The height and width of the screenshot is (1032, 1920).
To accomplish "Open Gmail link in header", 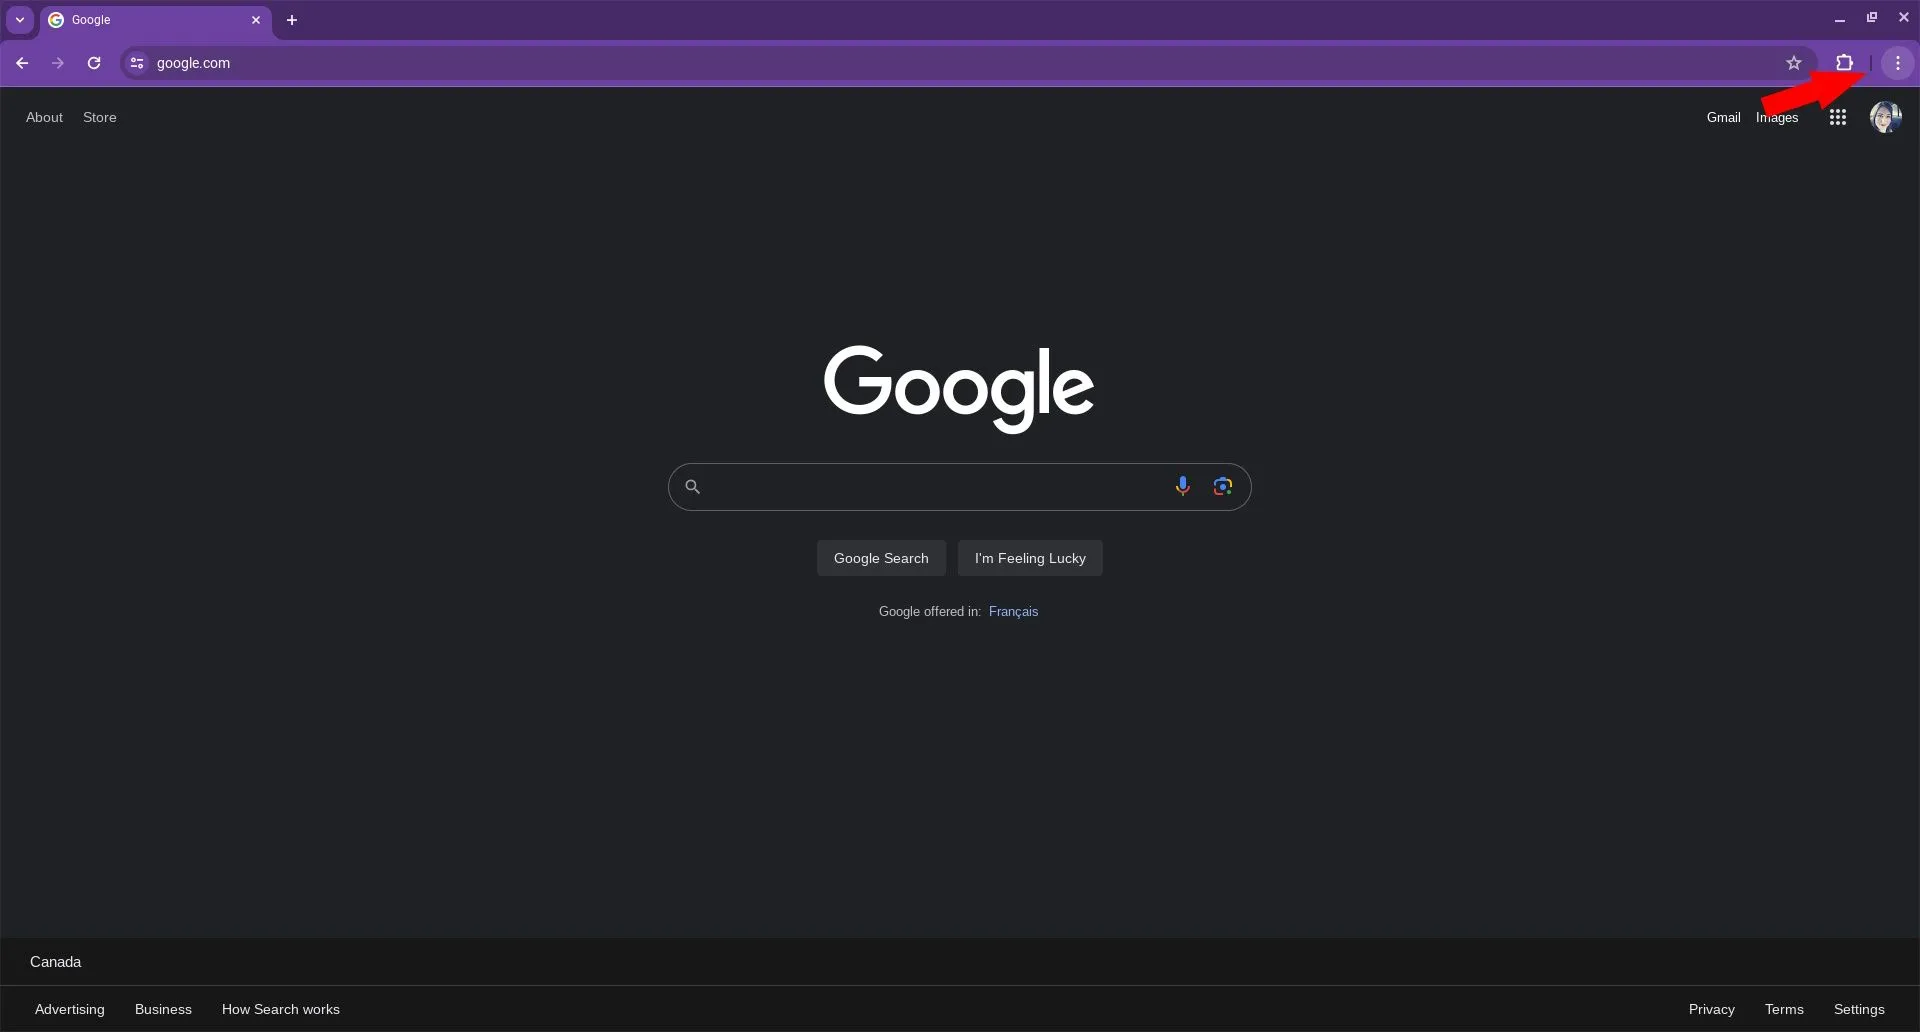I will coord(1723,118).
